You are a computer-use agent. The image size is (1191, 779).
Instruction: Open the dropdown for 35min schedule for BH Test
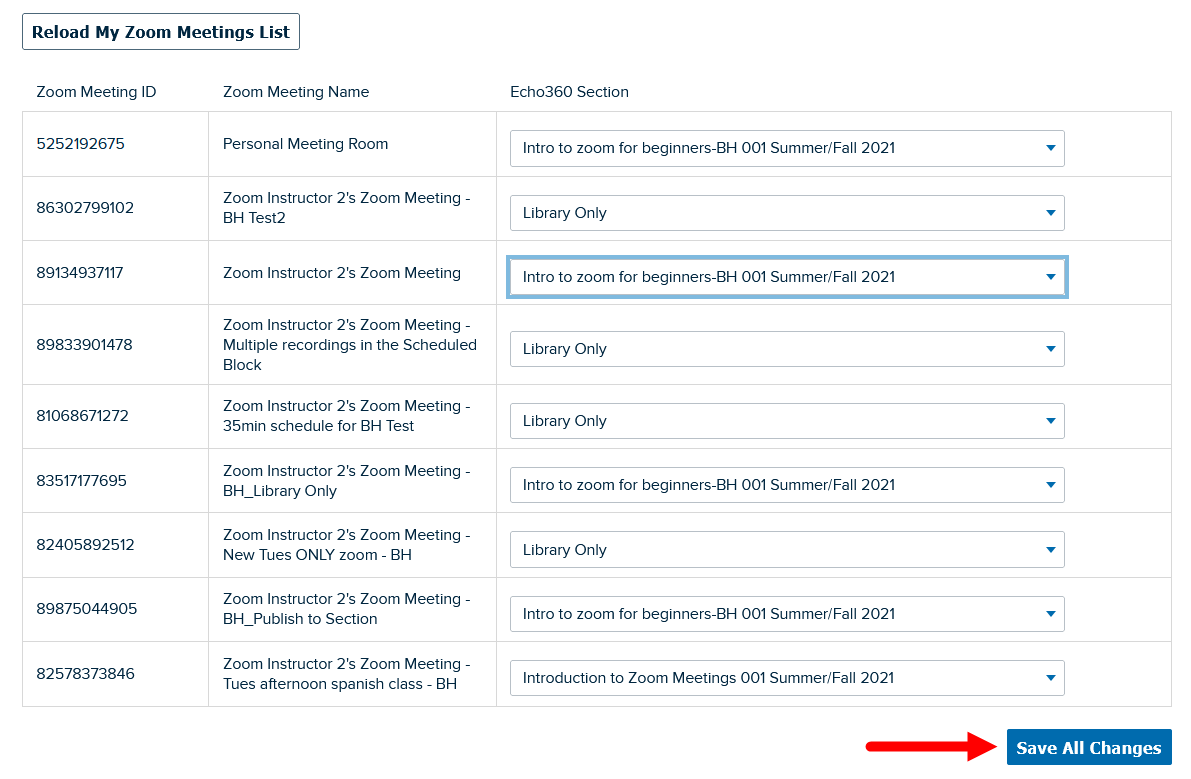tap(787, 420)
